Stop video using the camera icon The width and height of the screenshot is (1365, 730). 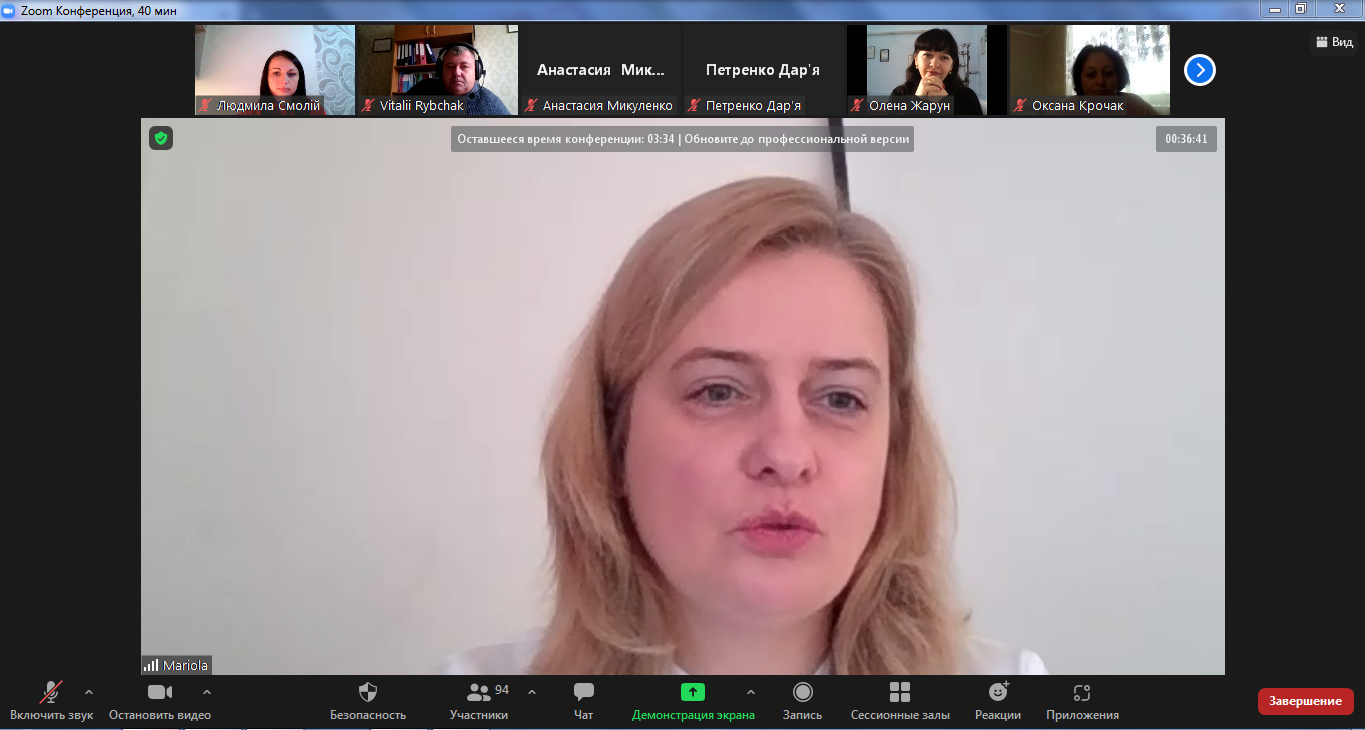pyautogui.click(x=160, y=692)
